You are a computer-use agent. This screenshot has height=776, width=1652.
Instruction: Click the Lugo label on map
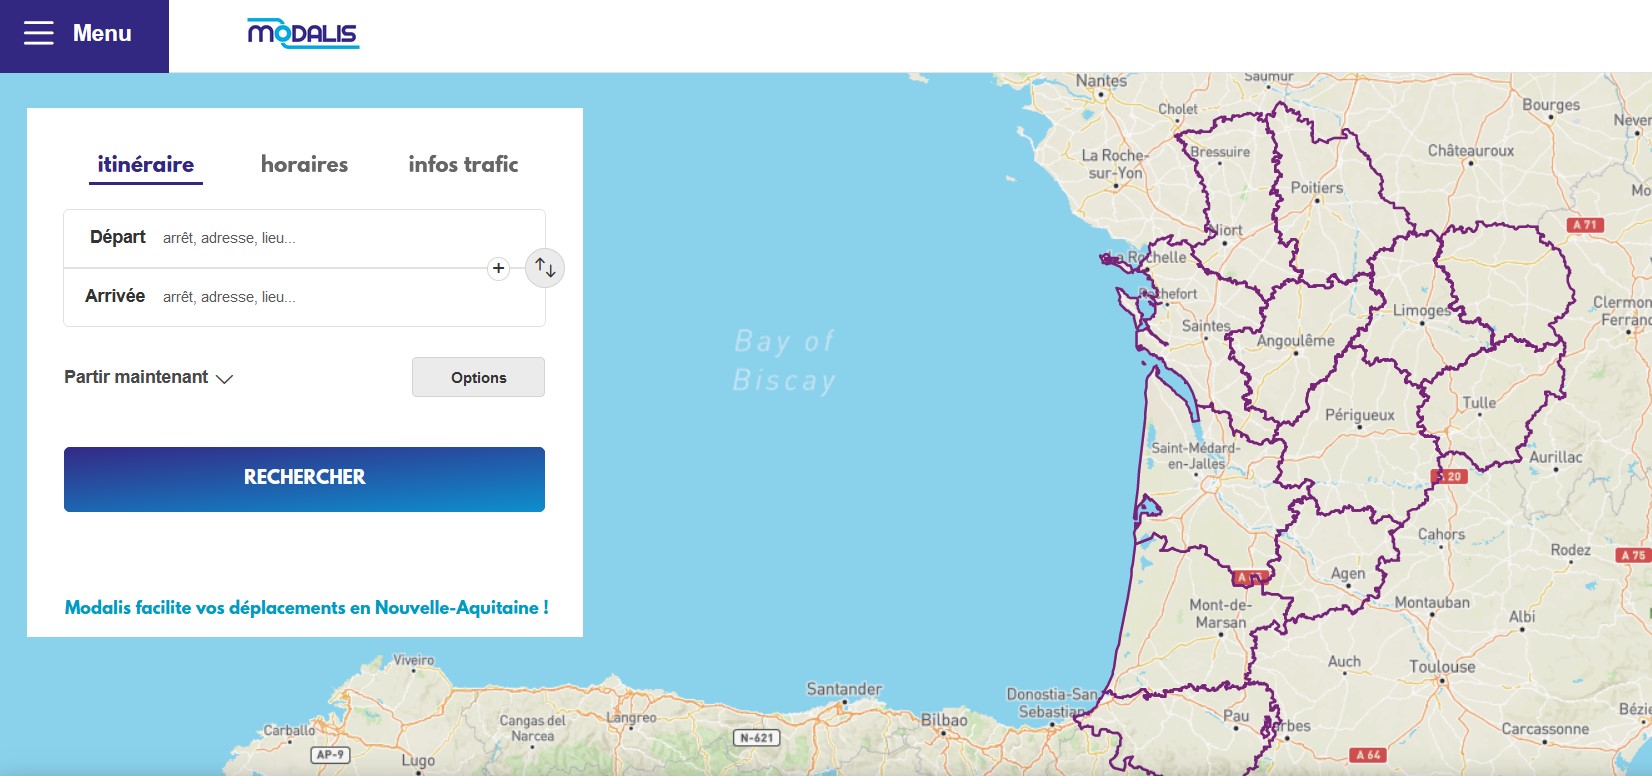click(x=418, y=761)
